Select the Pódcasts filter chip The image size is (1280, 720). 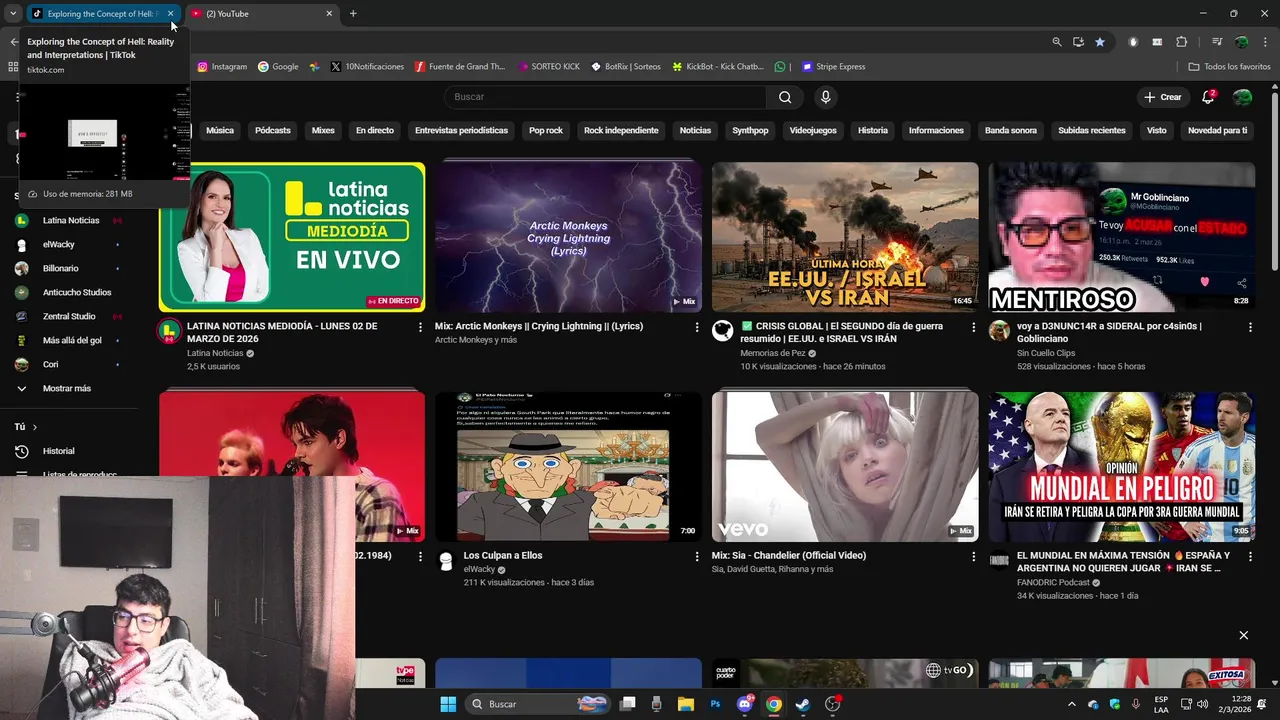(x=272, y=131)
